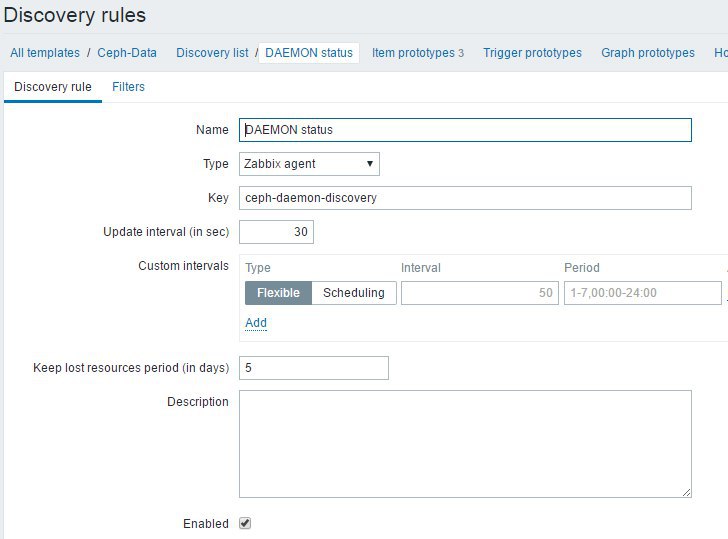Click the Update interval field
This screenshot has height=539, width=728.
coord(276,232)
